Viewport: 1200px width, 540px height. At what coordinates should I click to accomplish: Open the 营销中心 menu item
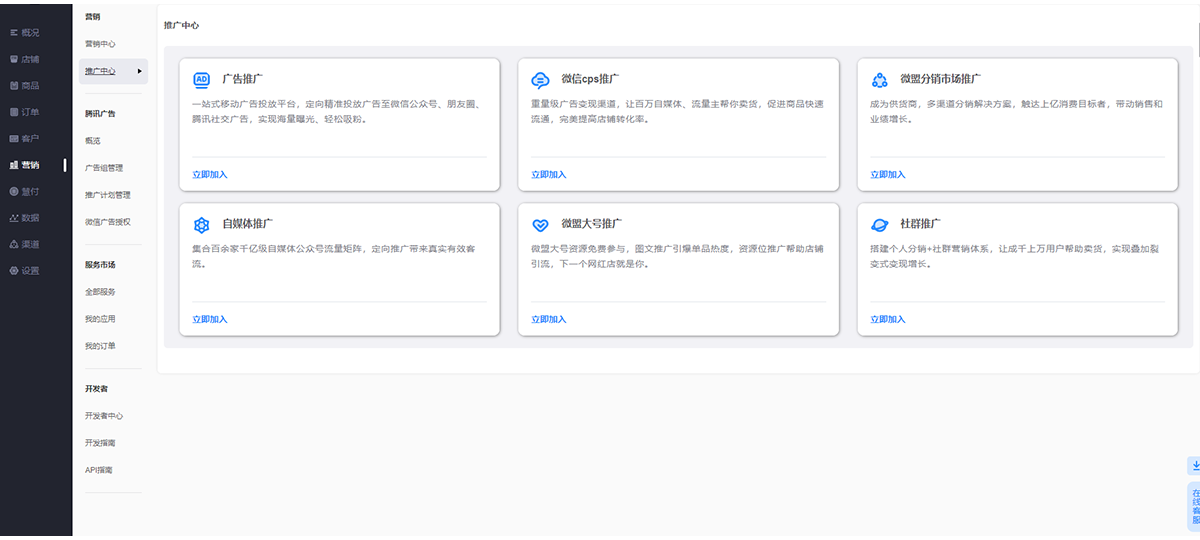[x=100, y=44]
